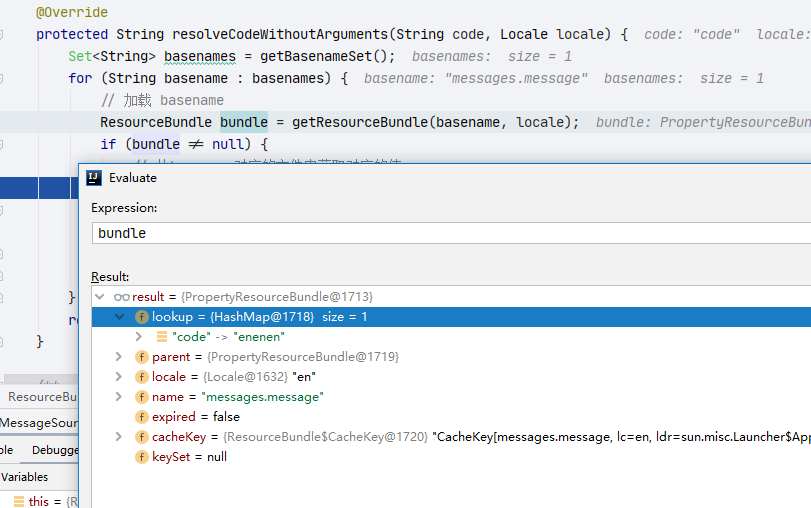The width and height of the screenshot is (811, 508).
Task: Click the field icon beside lookup
Action: (x=141, y=317)
